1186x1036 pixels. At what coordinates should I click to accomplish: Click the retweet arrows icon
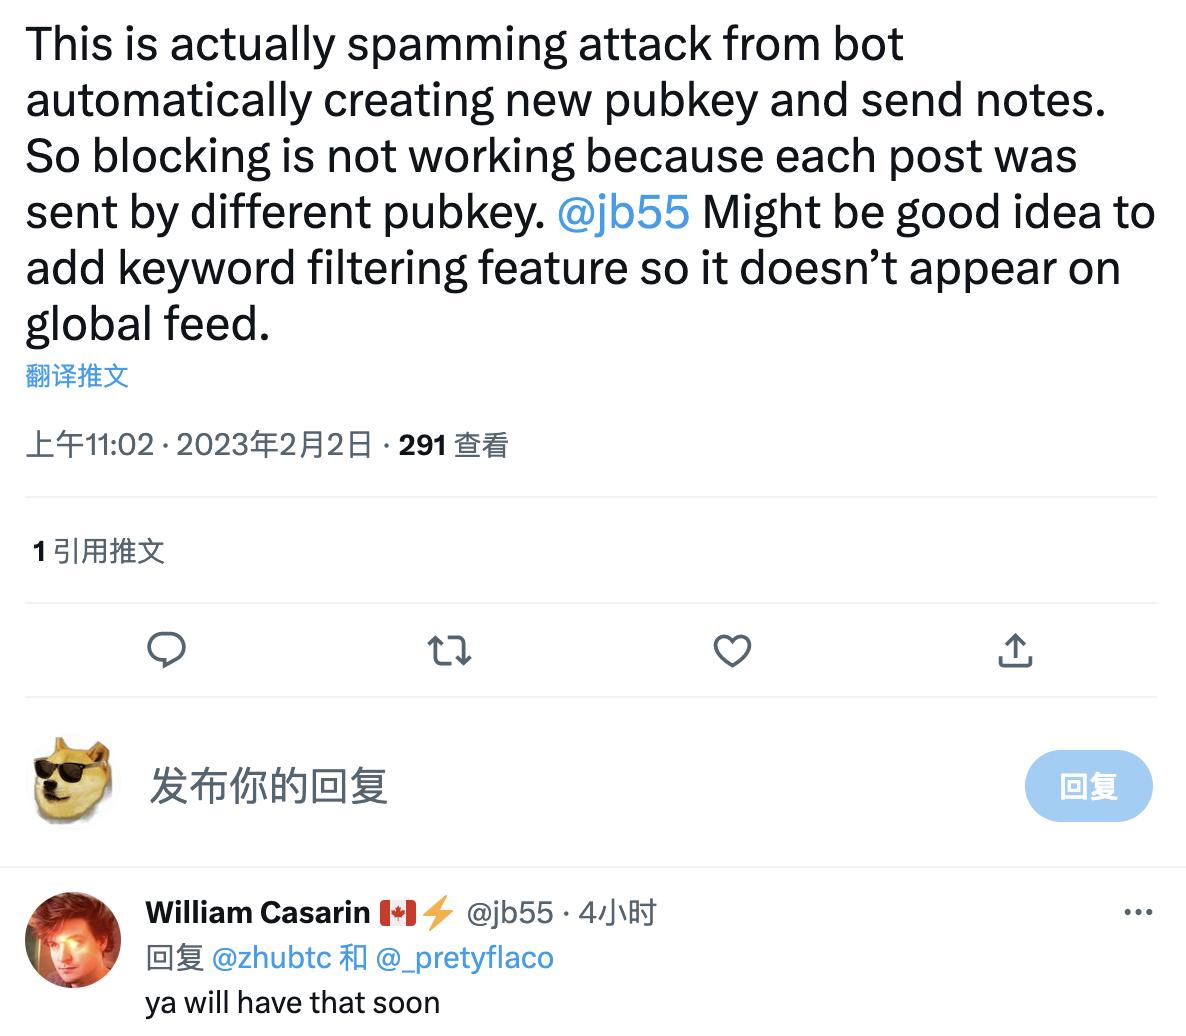(x=449, y=652)
